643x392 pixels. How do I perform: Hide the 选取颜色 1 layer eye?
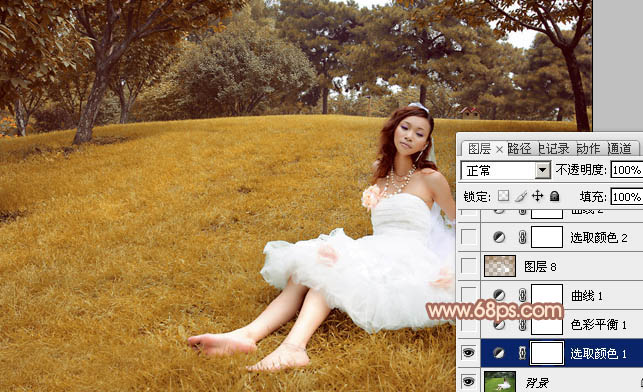(x=469, y=353)
